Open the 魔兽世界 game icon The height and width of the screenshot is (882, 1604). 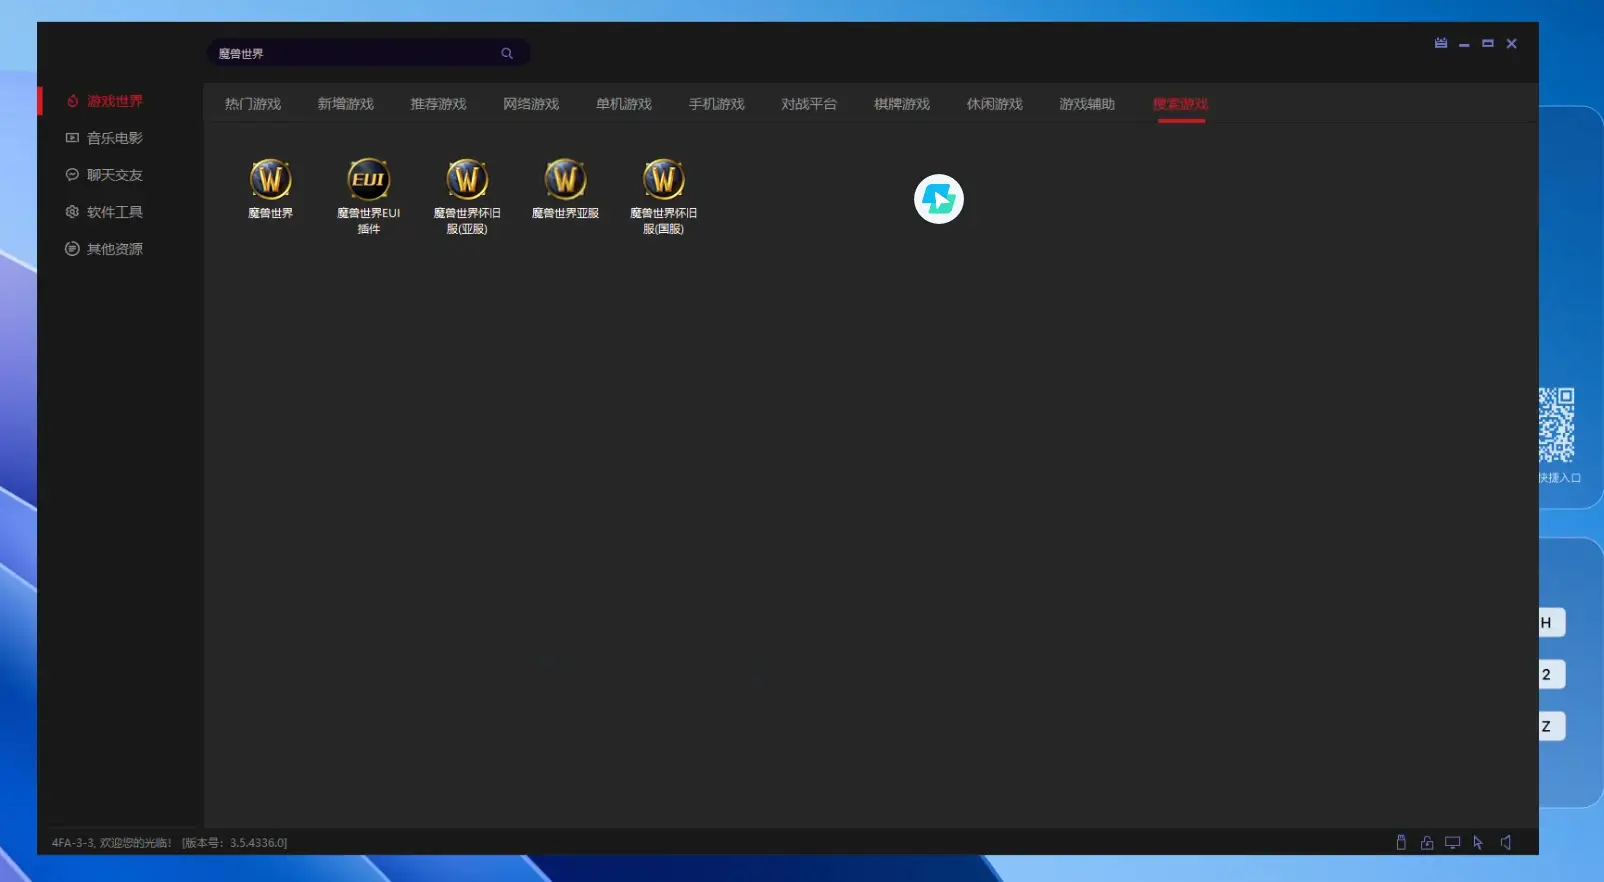[270, 181]
